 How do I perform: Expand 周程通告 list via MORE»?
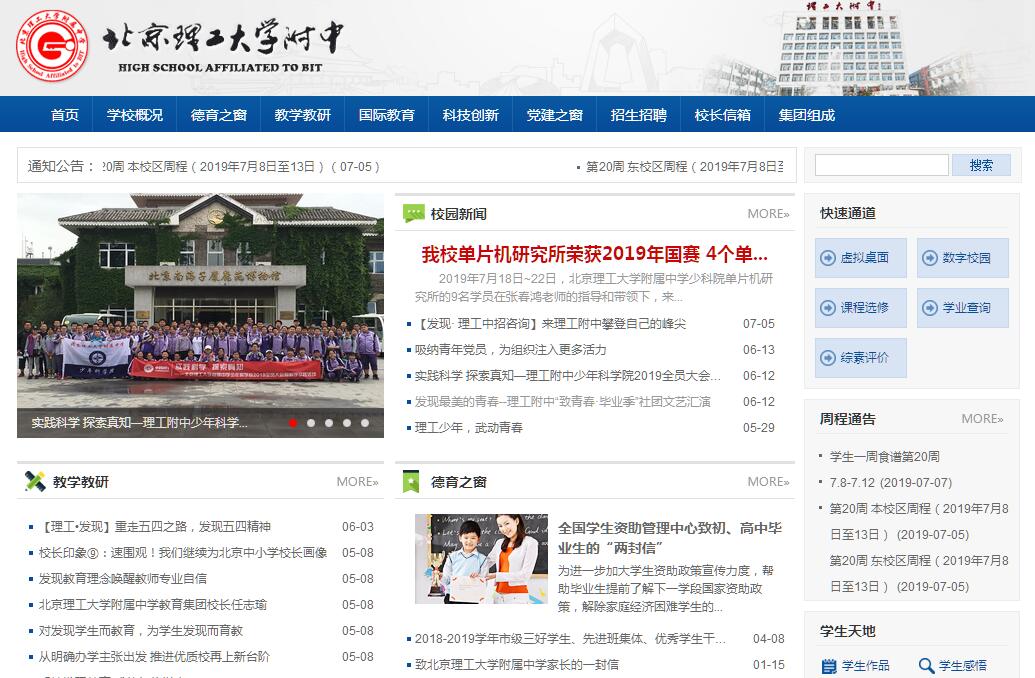(982, 419)
